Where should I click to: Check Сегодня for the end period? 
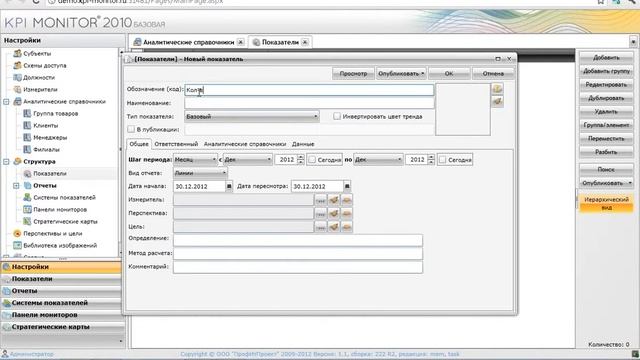point(442,160)
